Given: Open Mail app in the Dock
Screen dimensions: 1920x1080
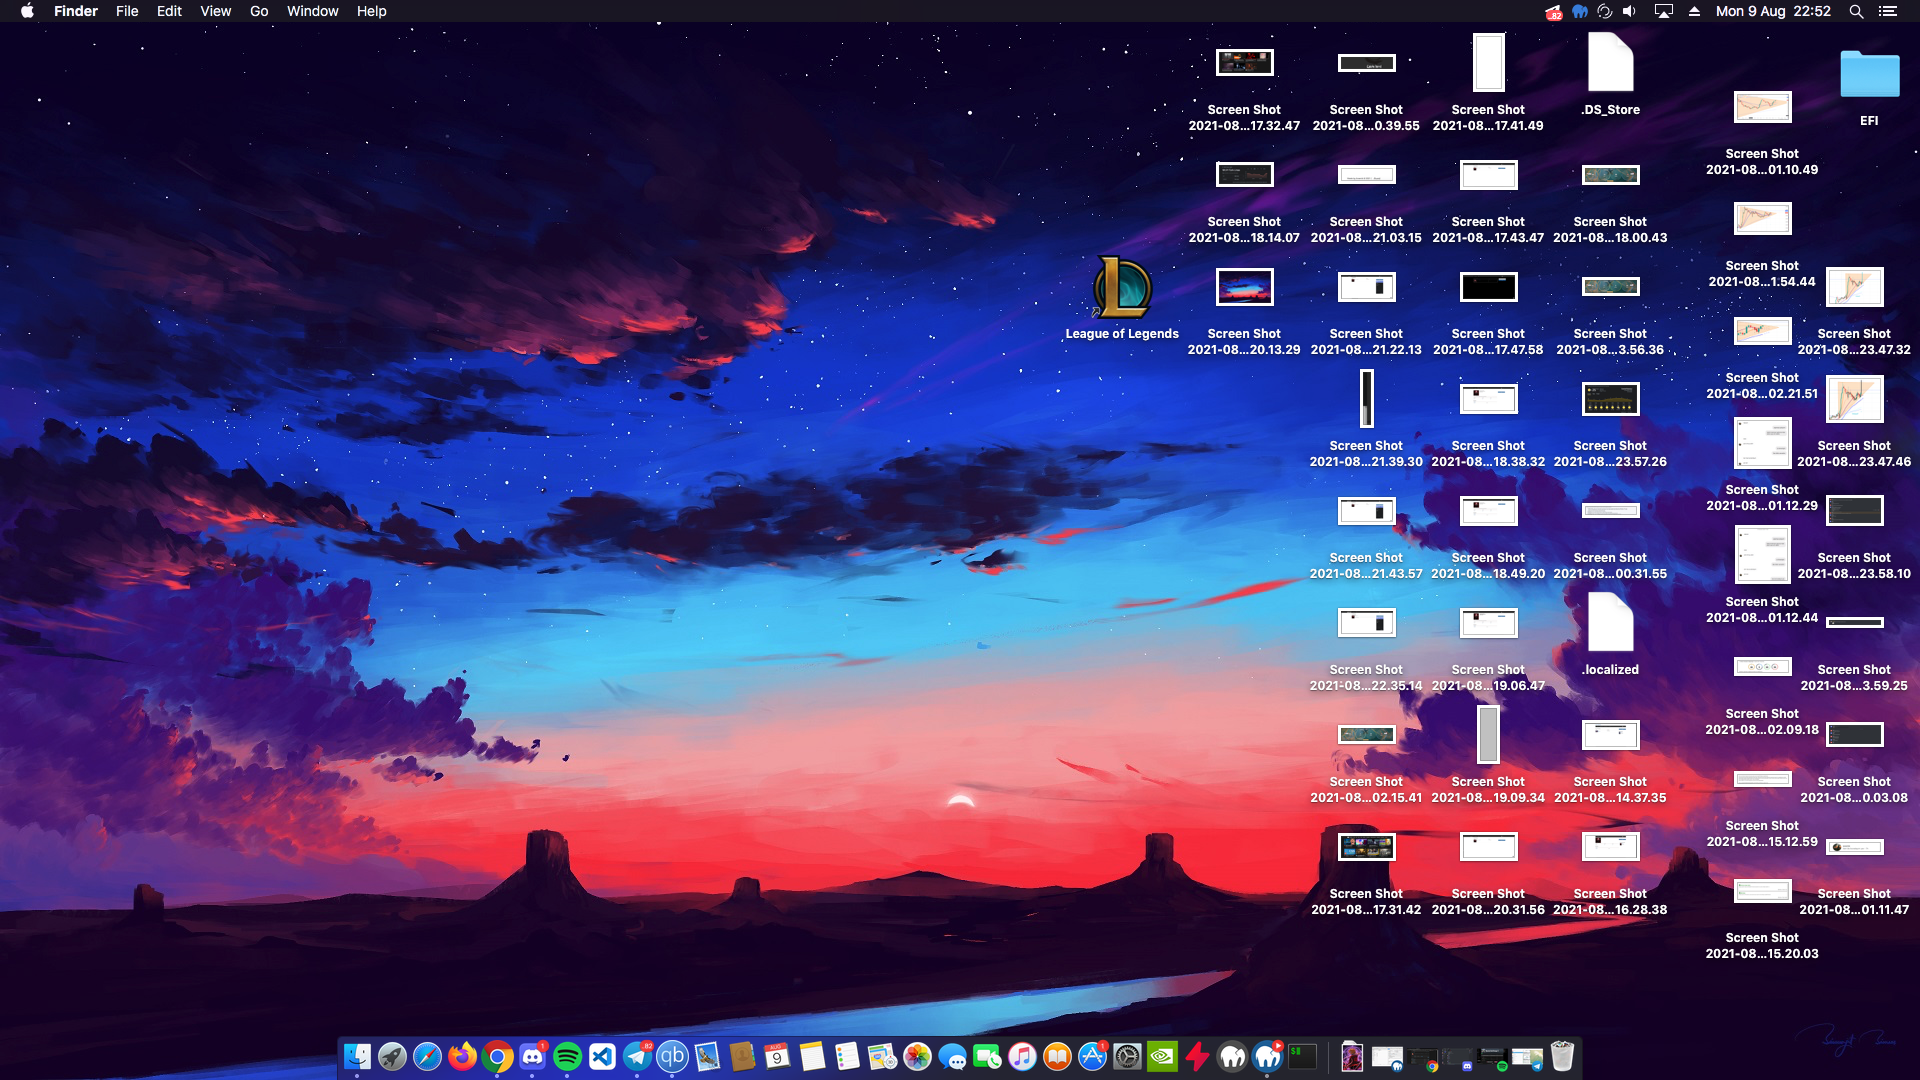Looking at the screenshot, I should click(707, 1056).
